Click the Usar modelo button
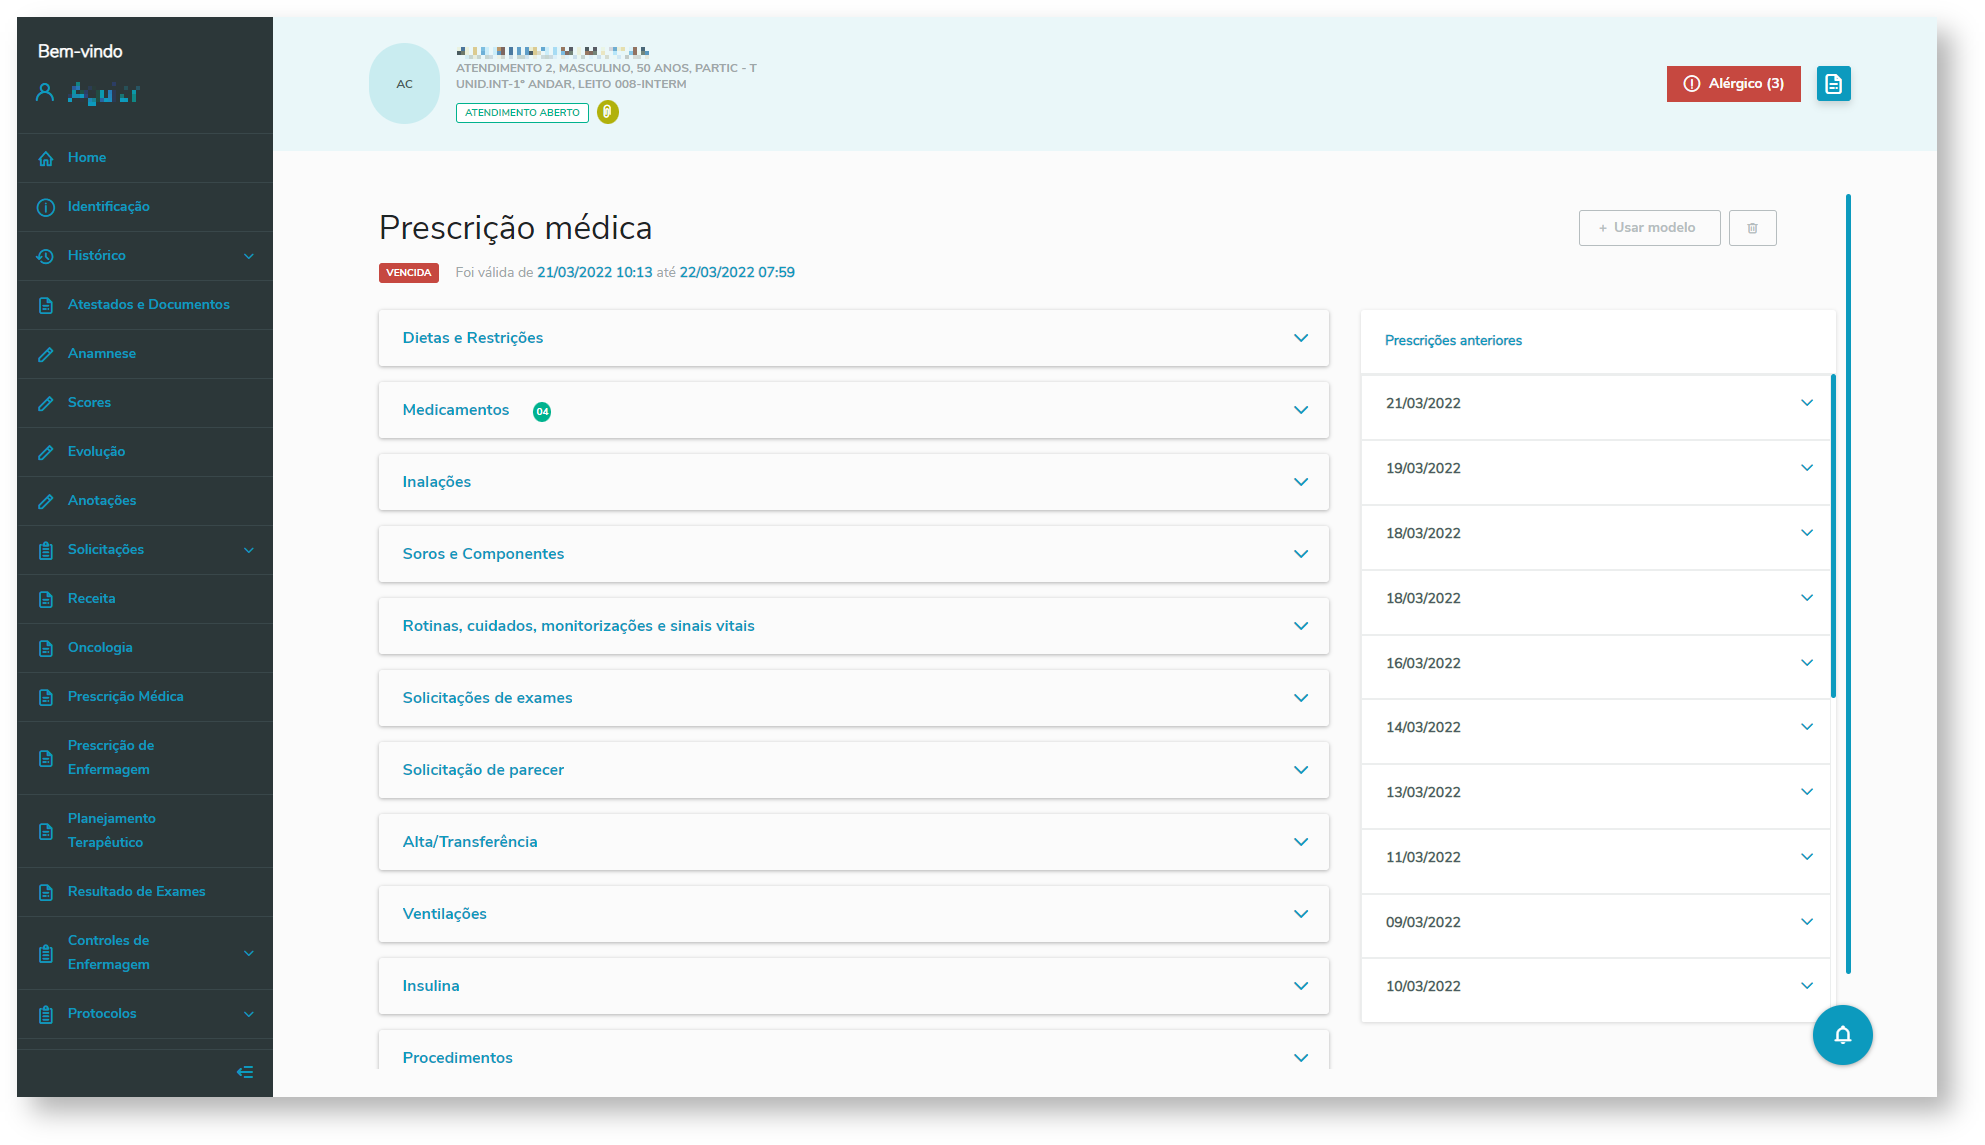Image resolution: width=1985 pixels, height=1145 pixels. tap(1649, 228)
